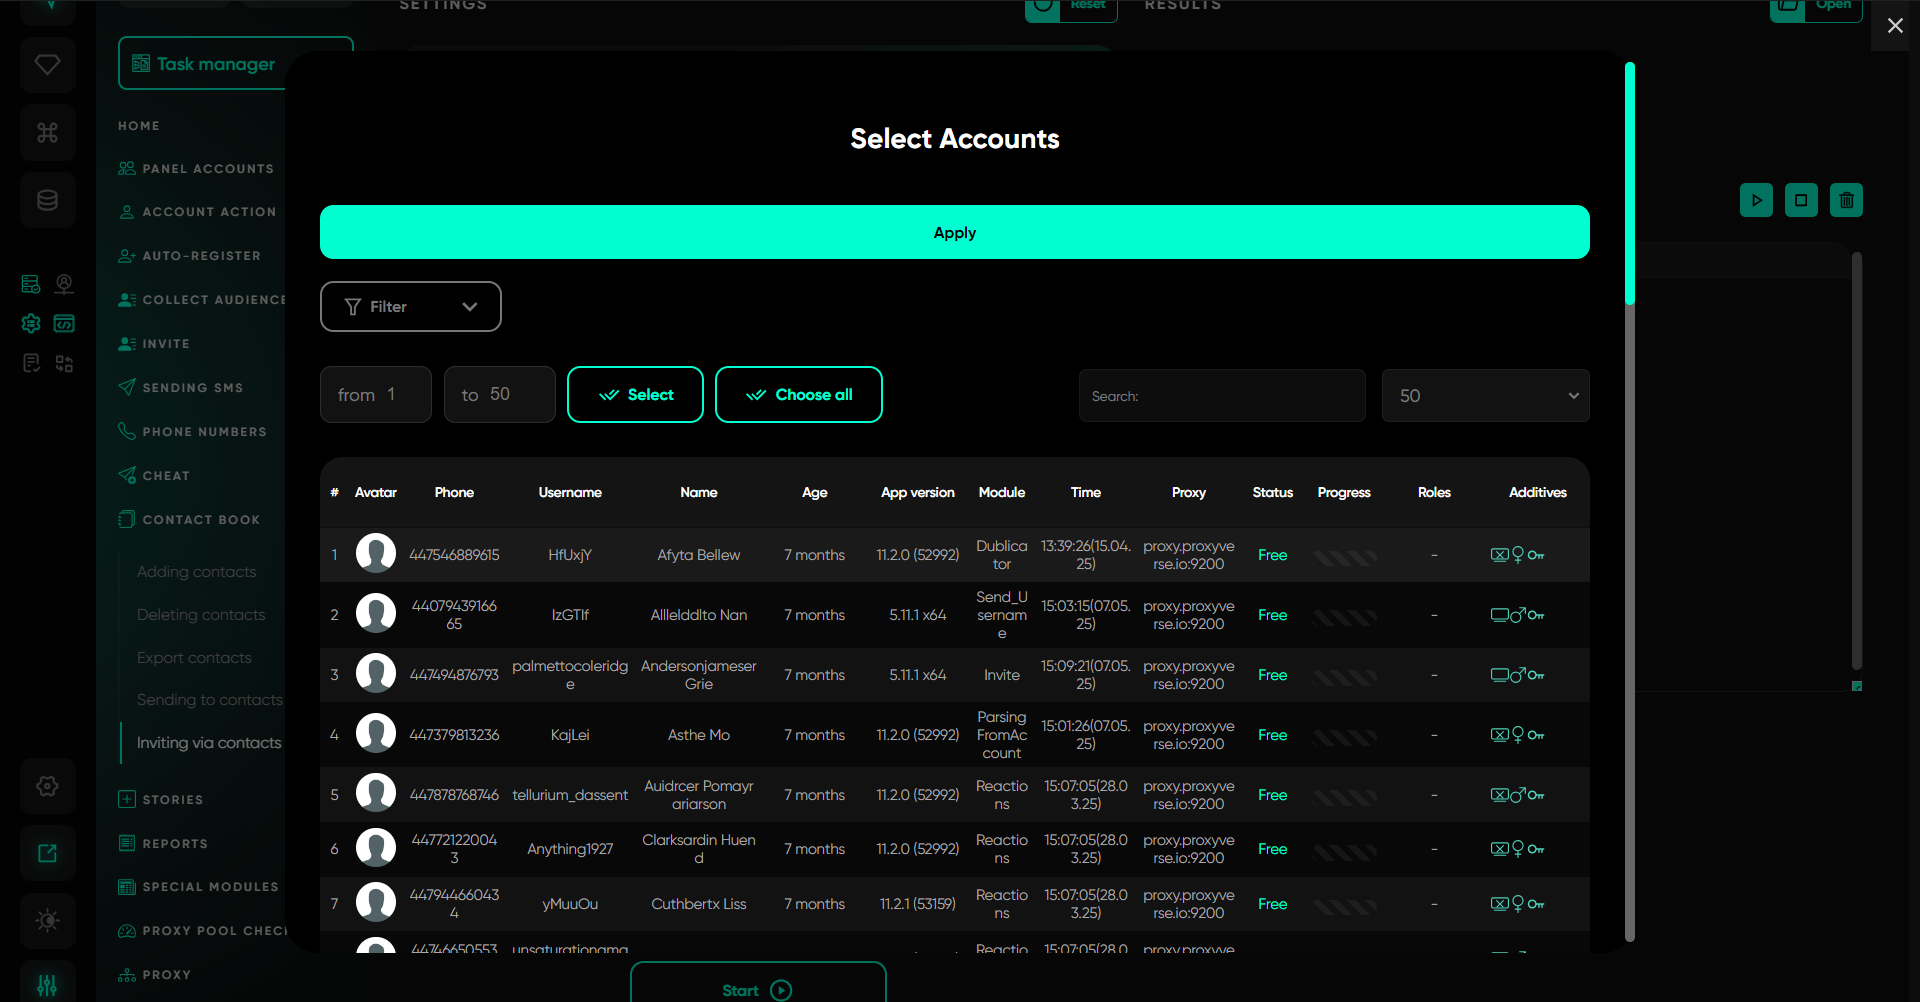The width and height of the screenshot is (1920, 1002).
Task: Click the brightness theme icon in sidebar
Action: point(47,920)
